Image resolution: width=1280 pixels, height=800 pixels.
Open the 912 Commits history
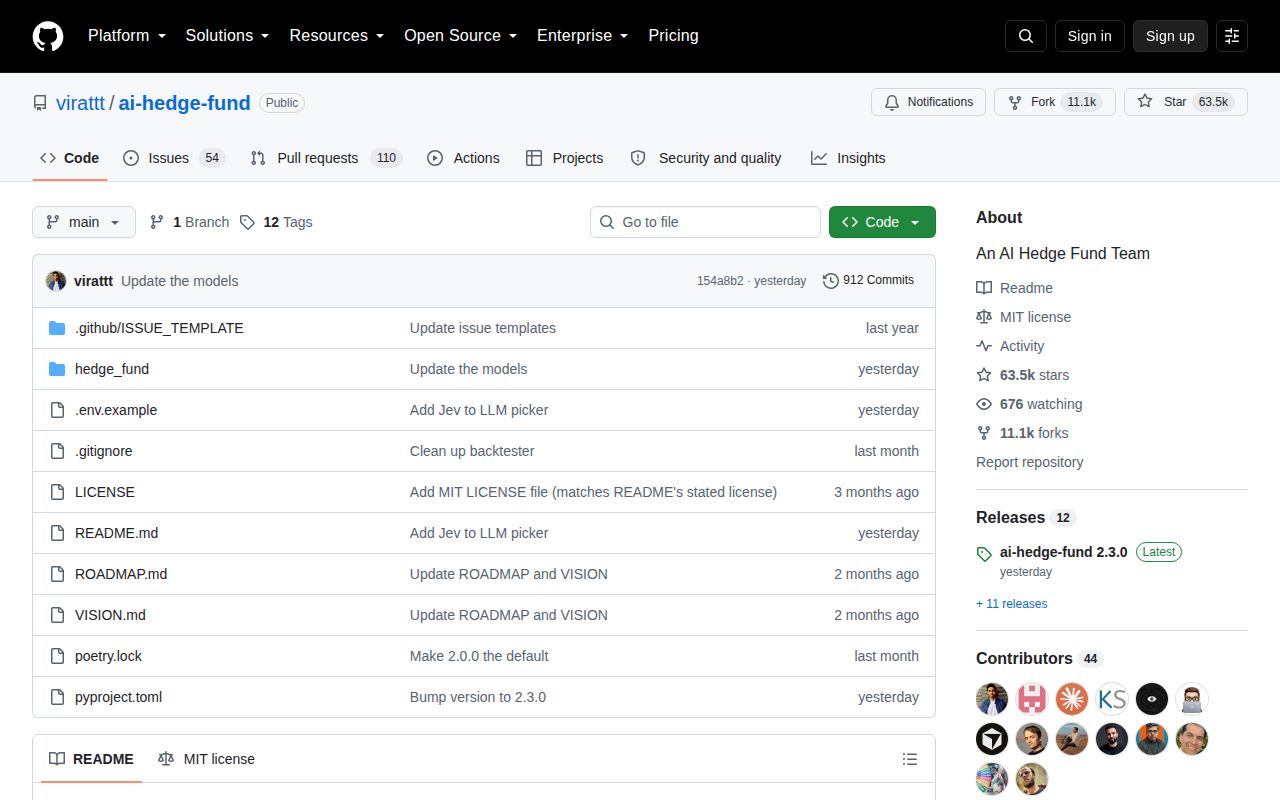coord(868,281)
